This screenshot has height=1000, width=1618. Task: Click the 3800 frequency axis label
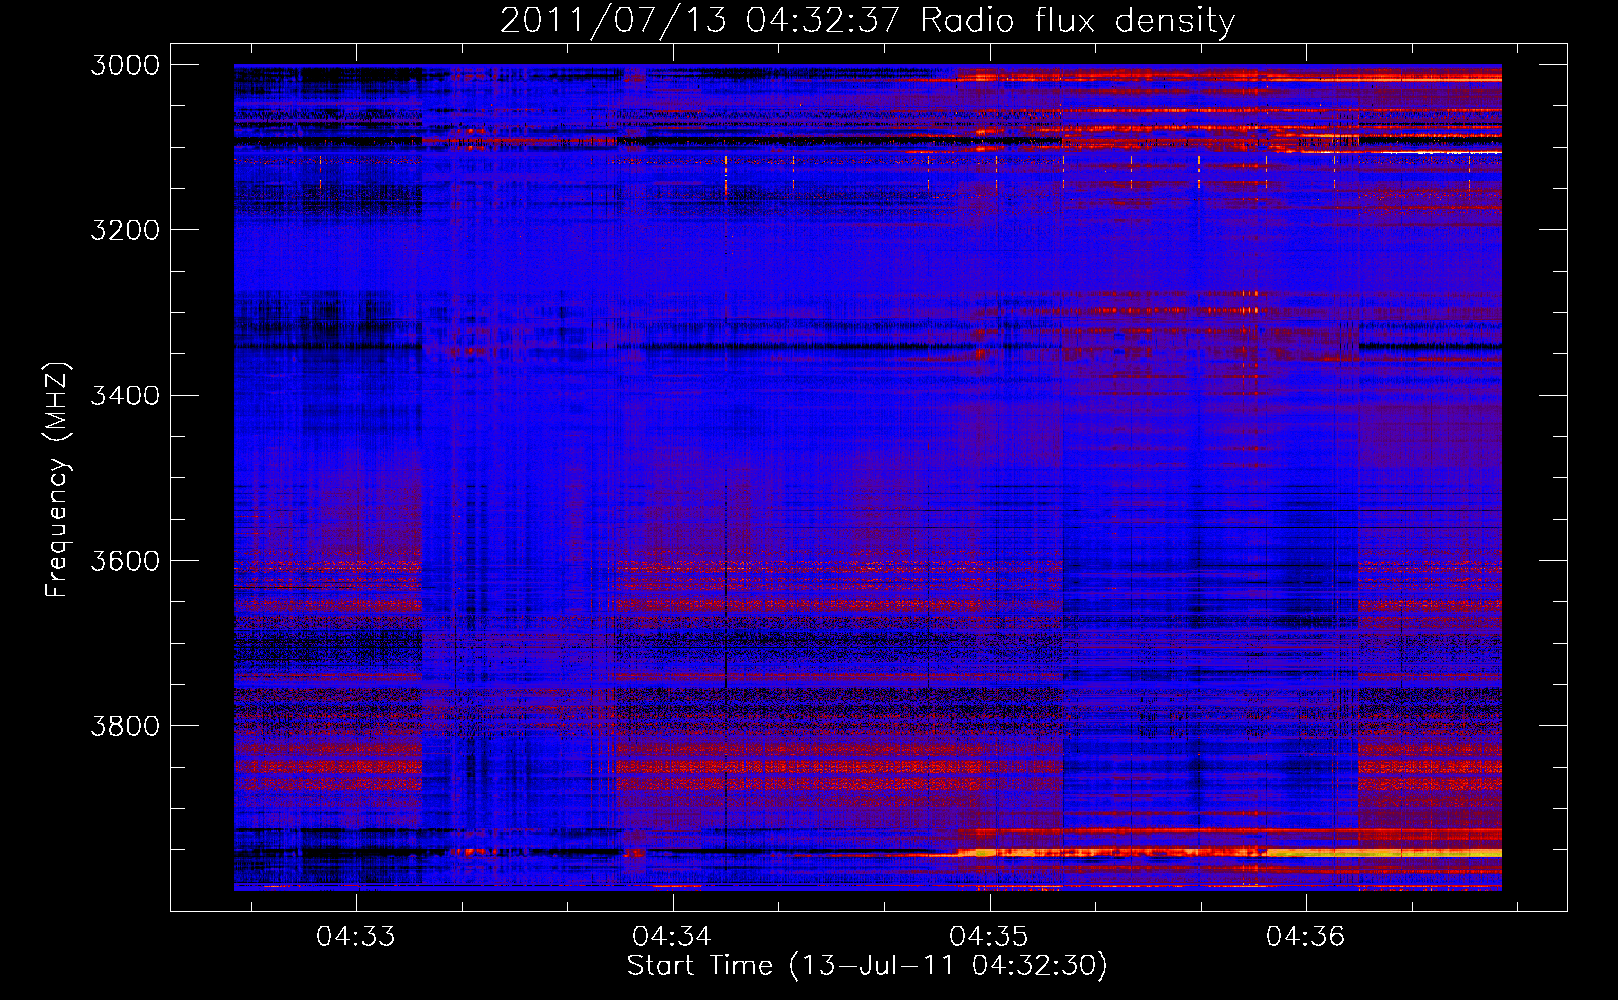(x=125, y=726)
